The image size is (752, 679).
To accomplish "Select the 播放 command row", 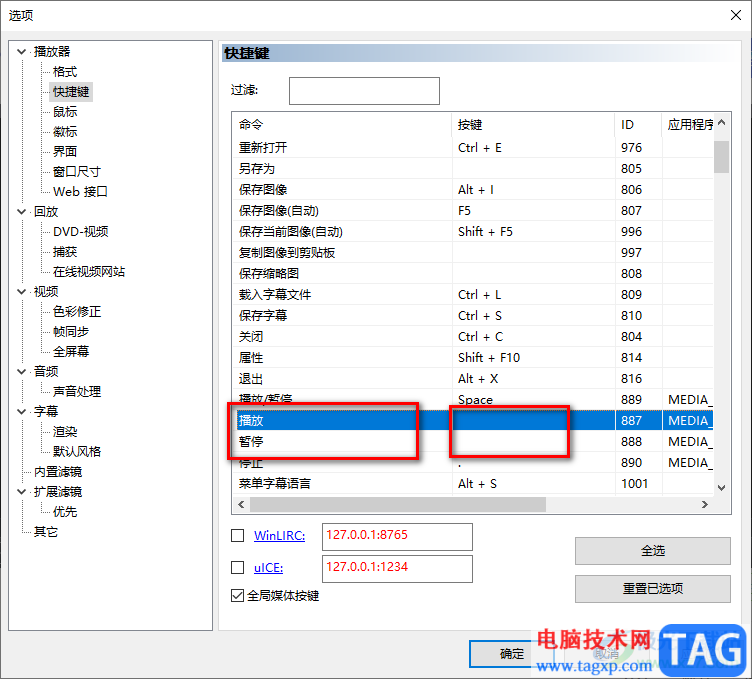I will [x=472, y=421].
